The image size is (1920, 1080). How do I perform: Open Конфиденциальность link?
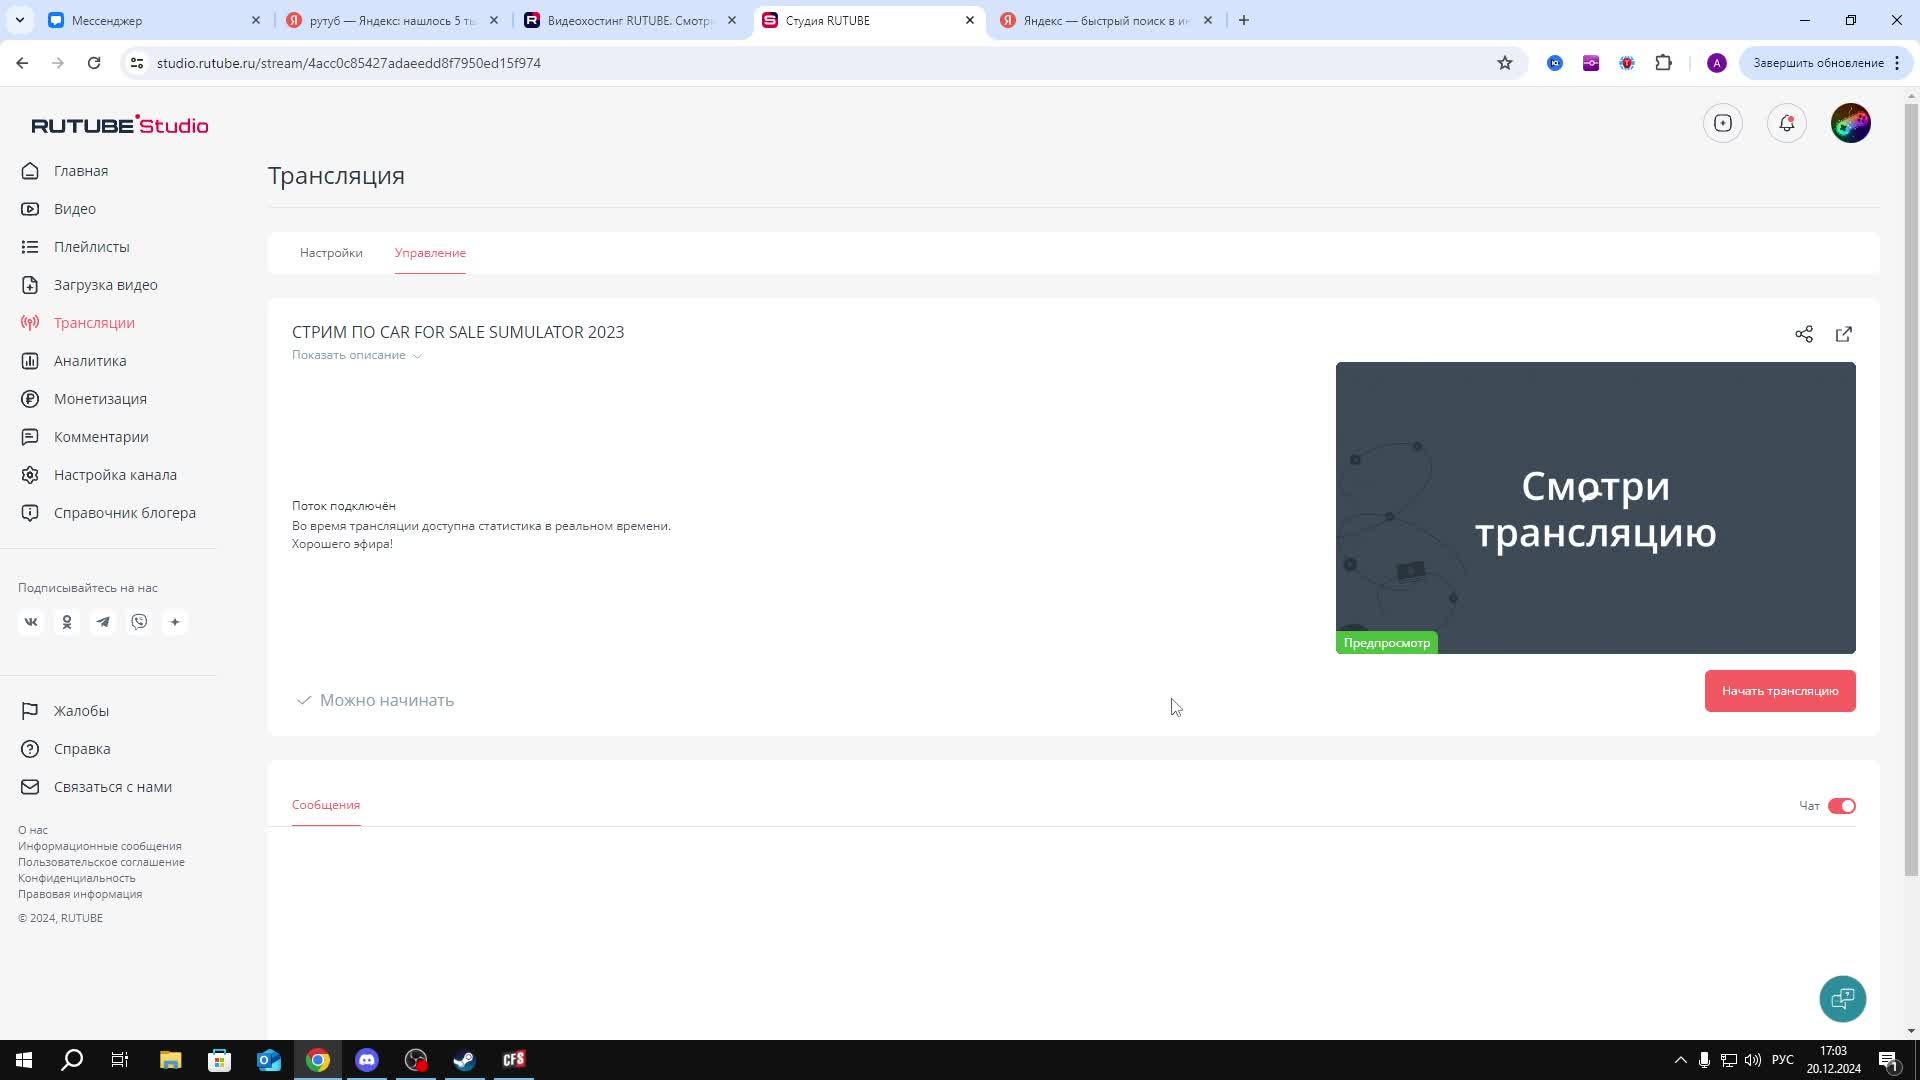pos(77,878)
